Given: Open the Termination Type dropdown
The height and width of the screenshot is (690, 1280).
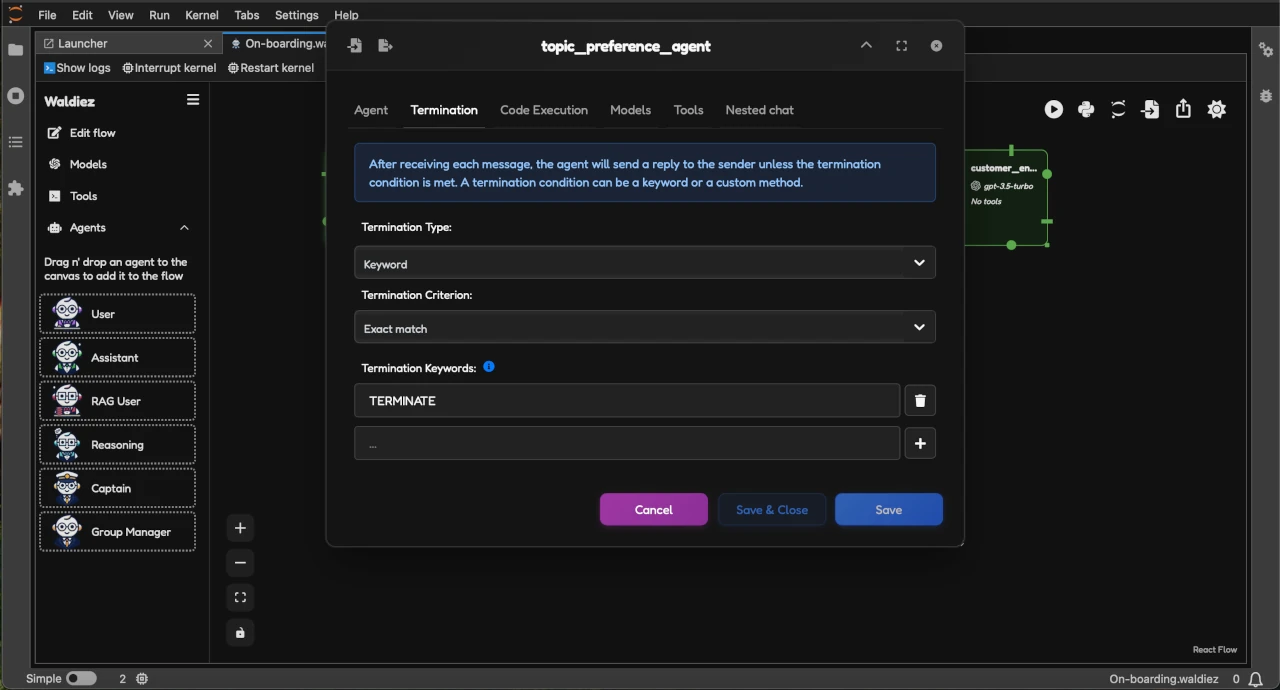Looking at the screenshot, I should pos(645,263).
